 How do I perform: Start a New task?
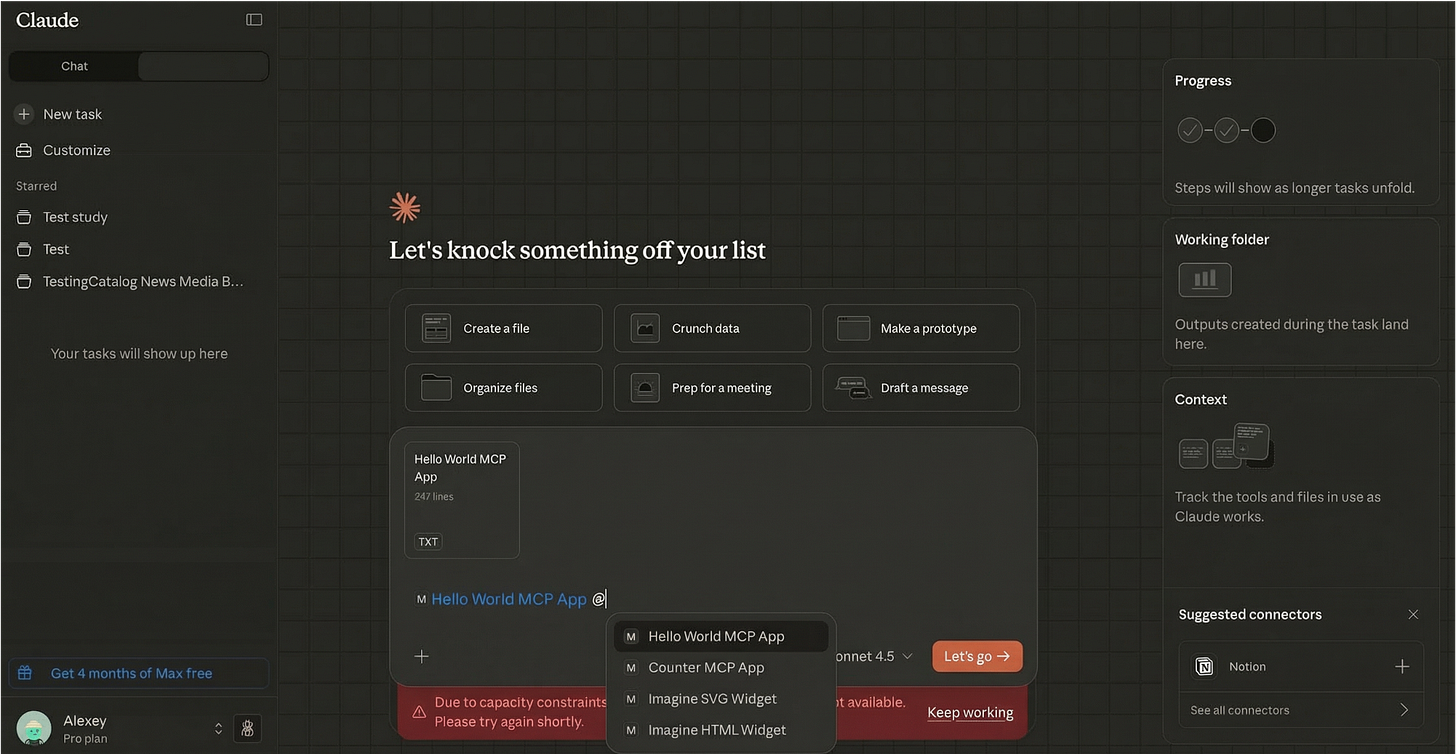(72, 114)
